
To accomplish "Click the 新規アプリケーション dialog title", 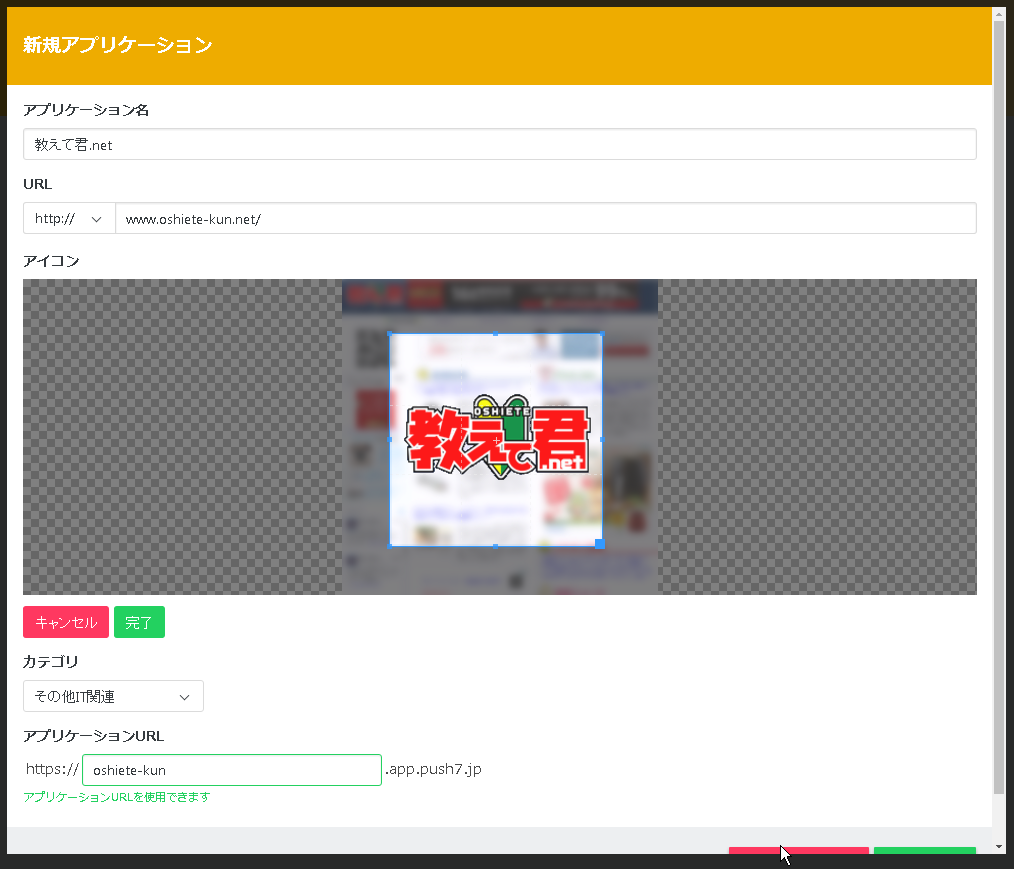I will point(118,45).
